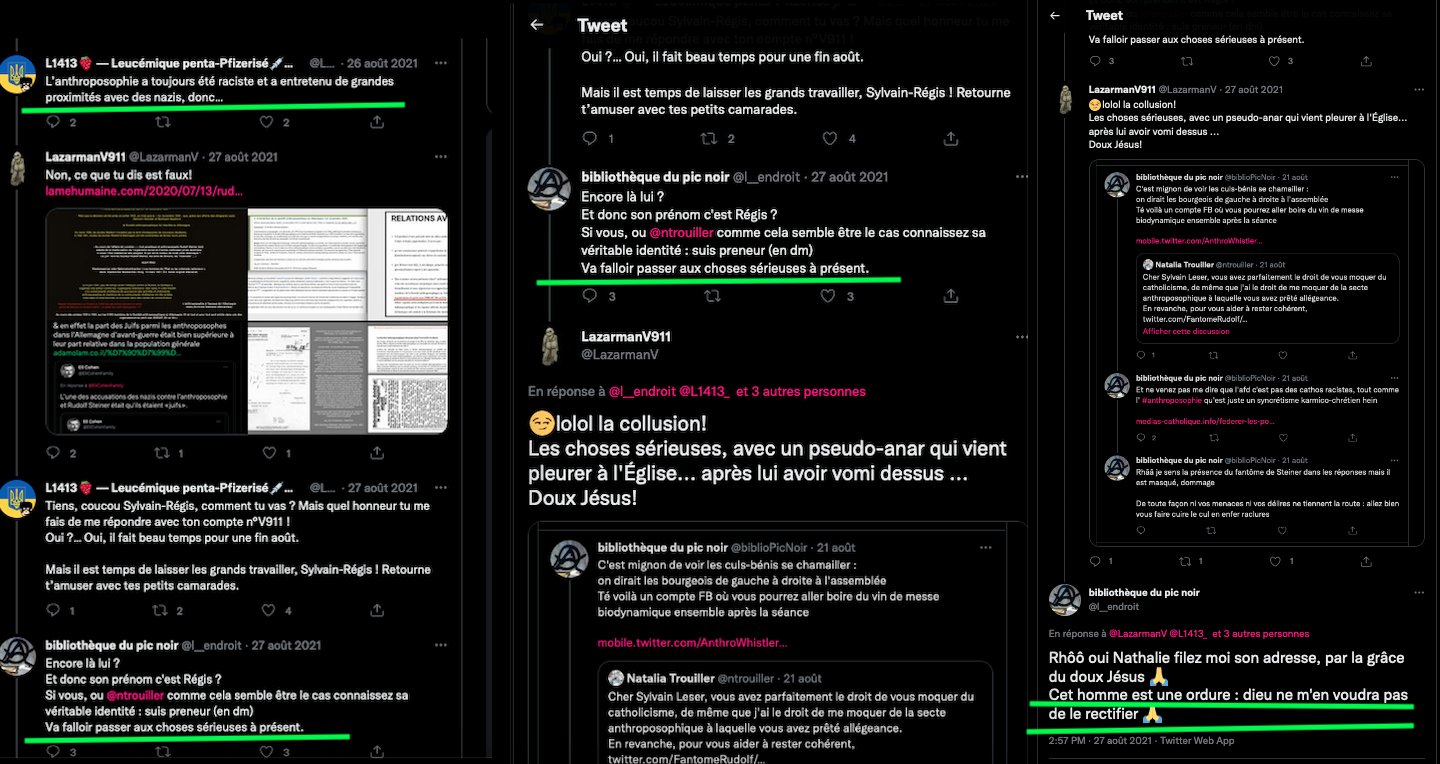
Task: Go back using the middle panel's arrow
Action: [x=536, y=24]
